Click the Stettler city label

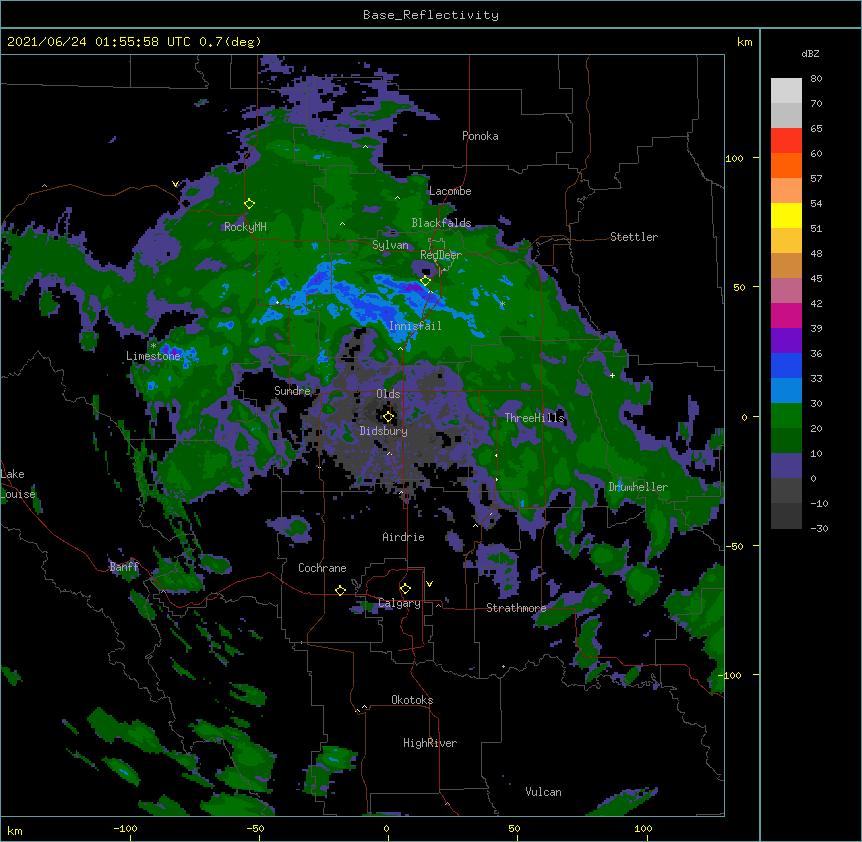pyautogui.click(x=633, y=237)
